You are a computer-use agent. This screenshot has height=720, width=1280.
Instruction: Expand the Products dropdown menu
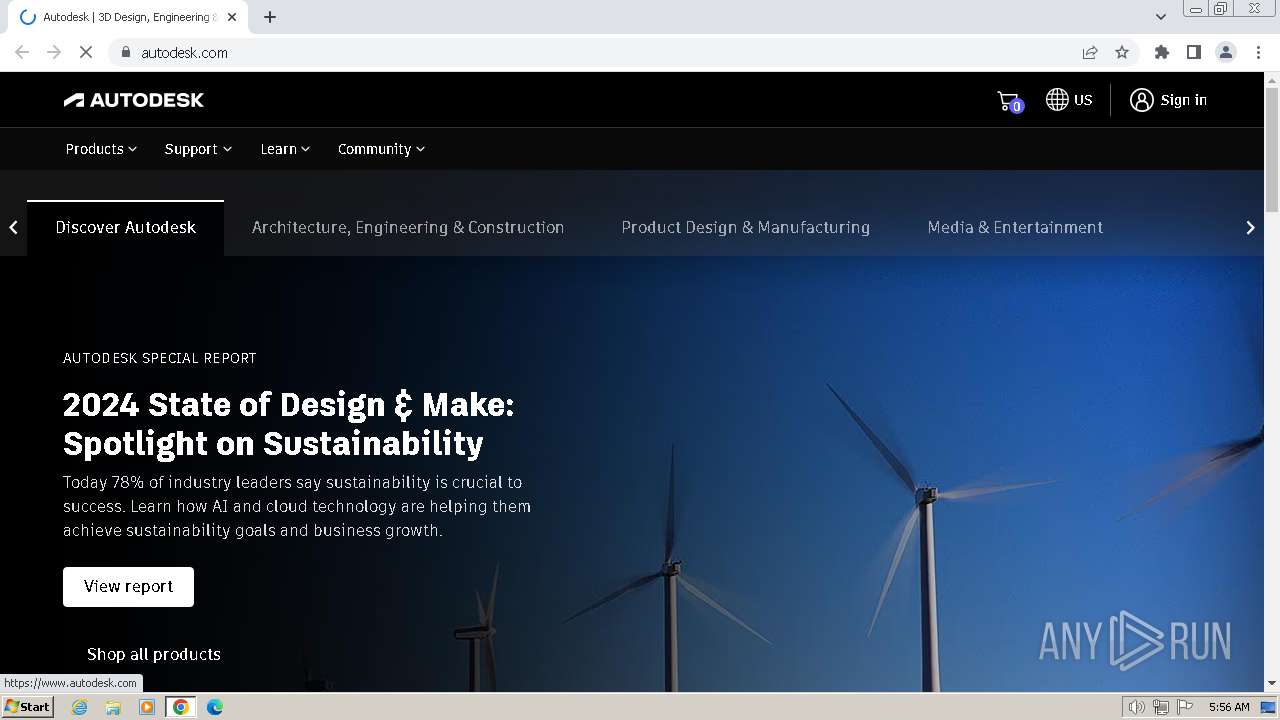coord(101,149)
